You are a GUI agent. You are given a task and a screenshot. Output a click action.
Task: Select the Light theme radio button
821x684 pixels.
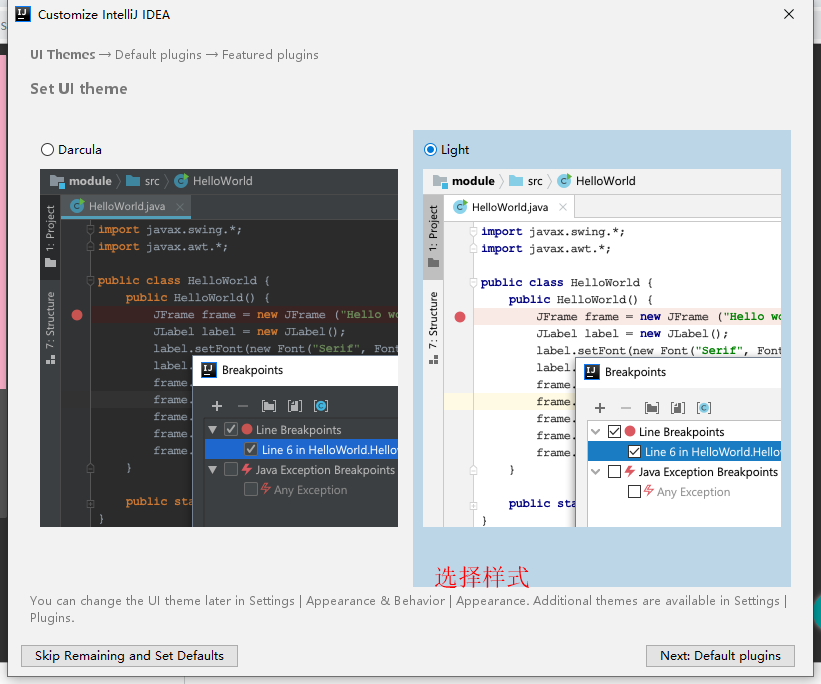(x=430, y=150)
